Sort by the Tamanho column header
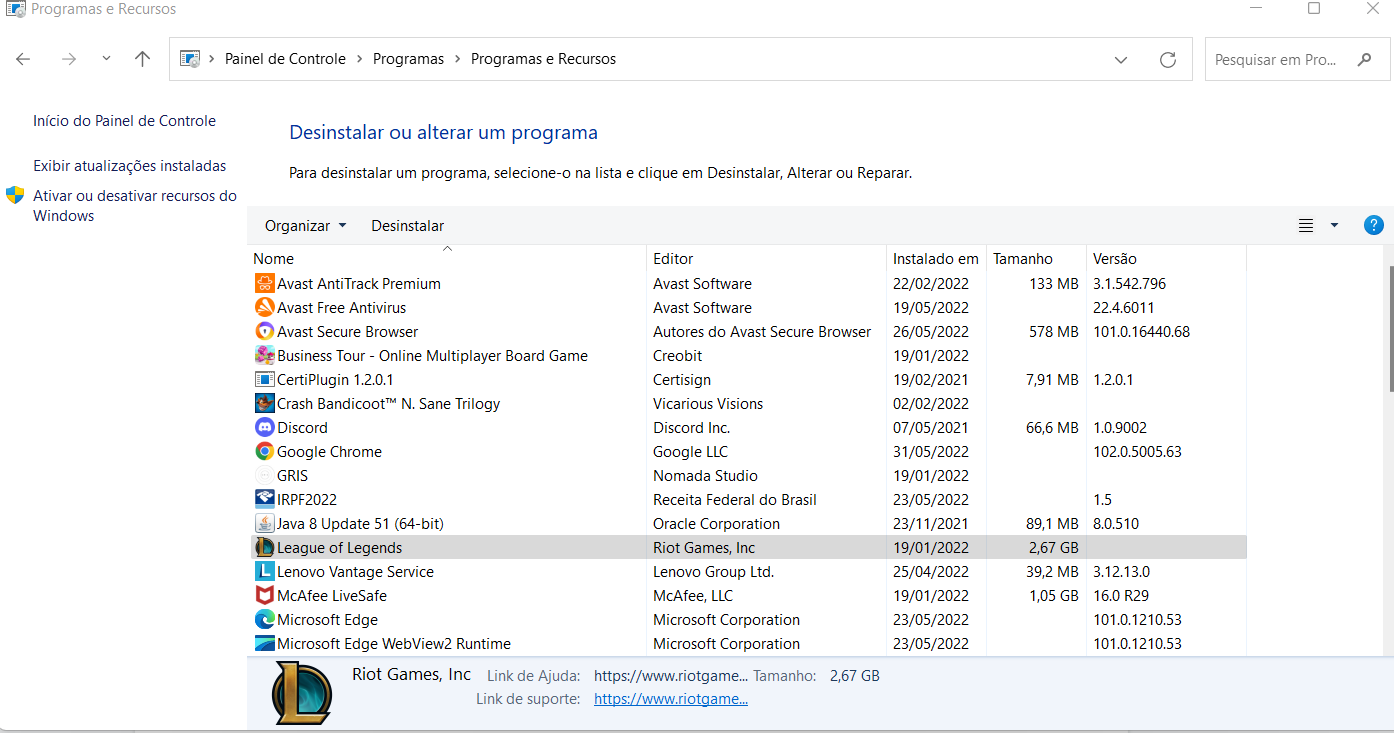The image size is (1394, 733). pyautogui.click(x=1037, y=259)
